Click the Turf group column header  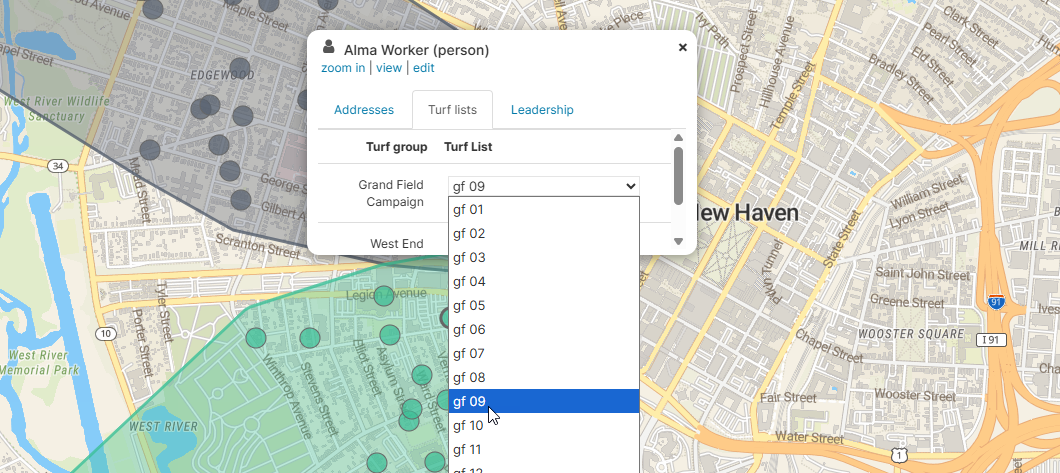pos(396,147)
